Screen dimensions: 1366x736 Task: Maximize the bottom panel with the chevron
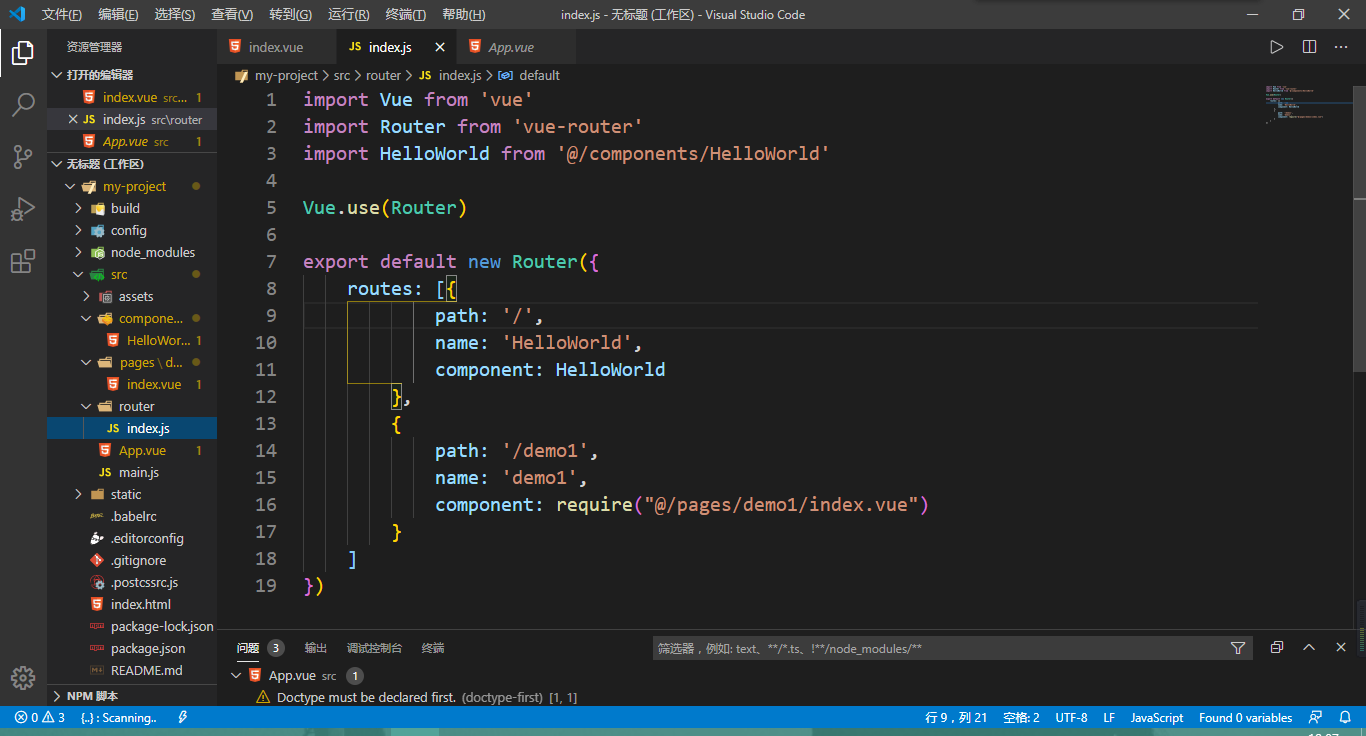[1309, 648]
